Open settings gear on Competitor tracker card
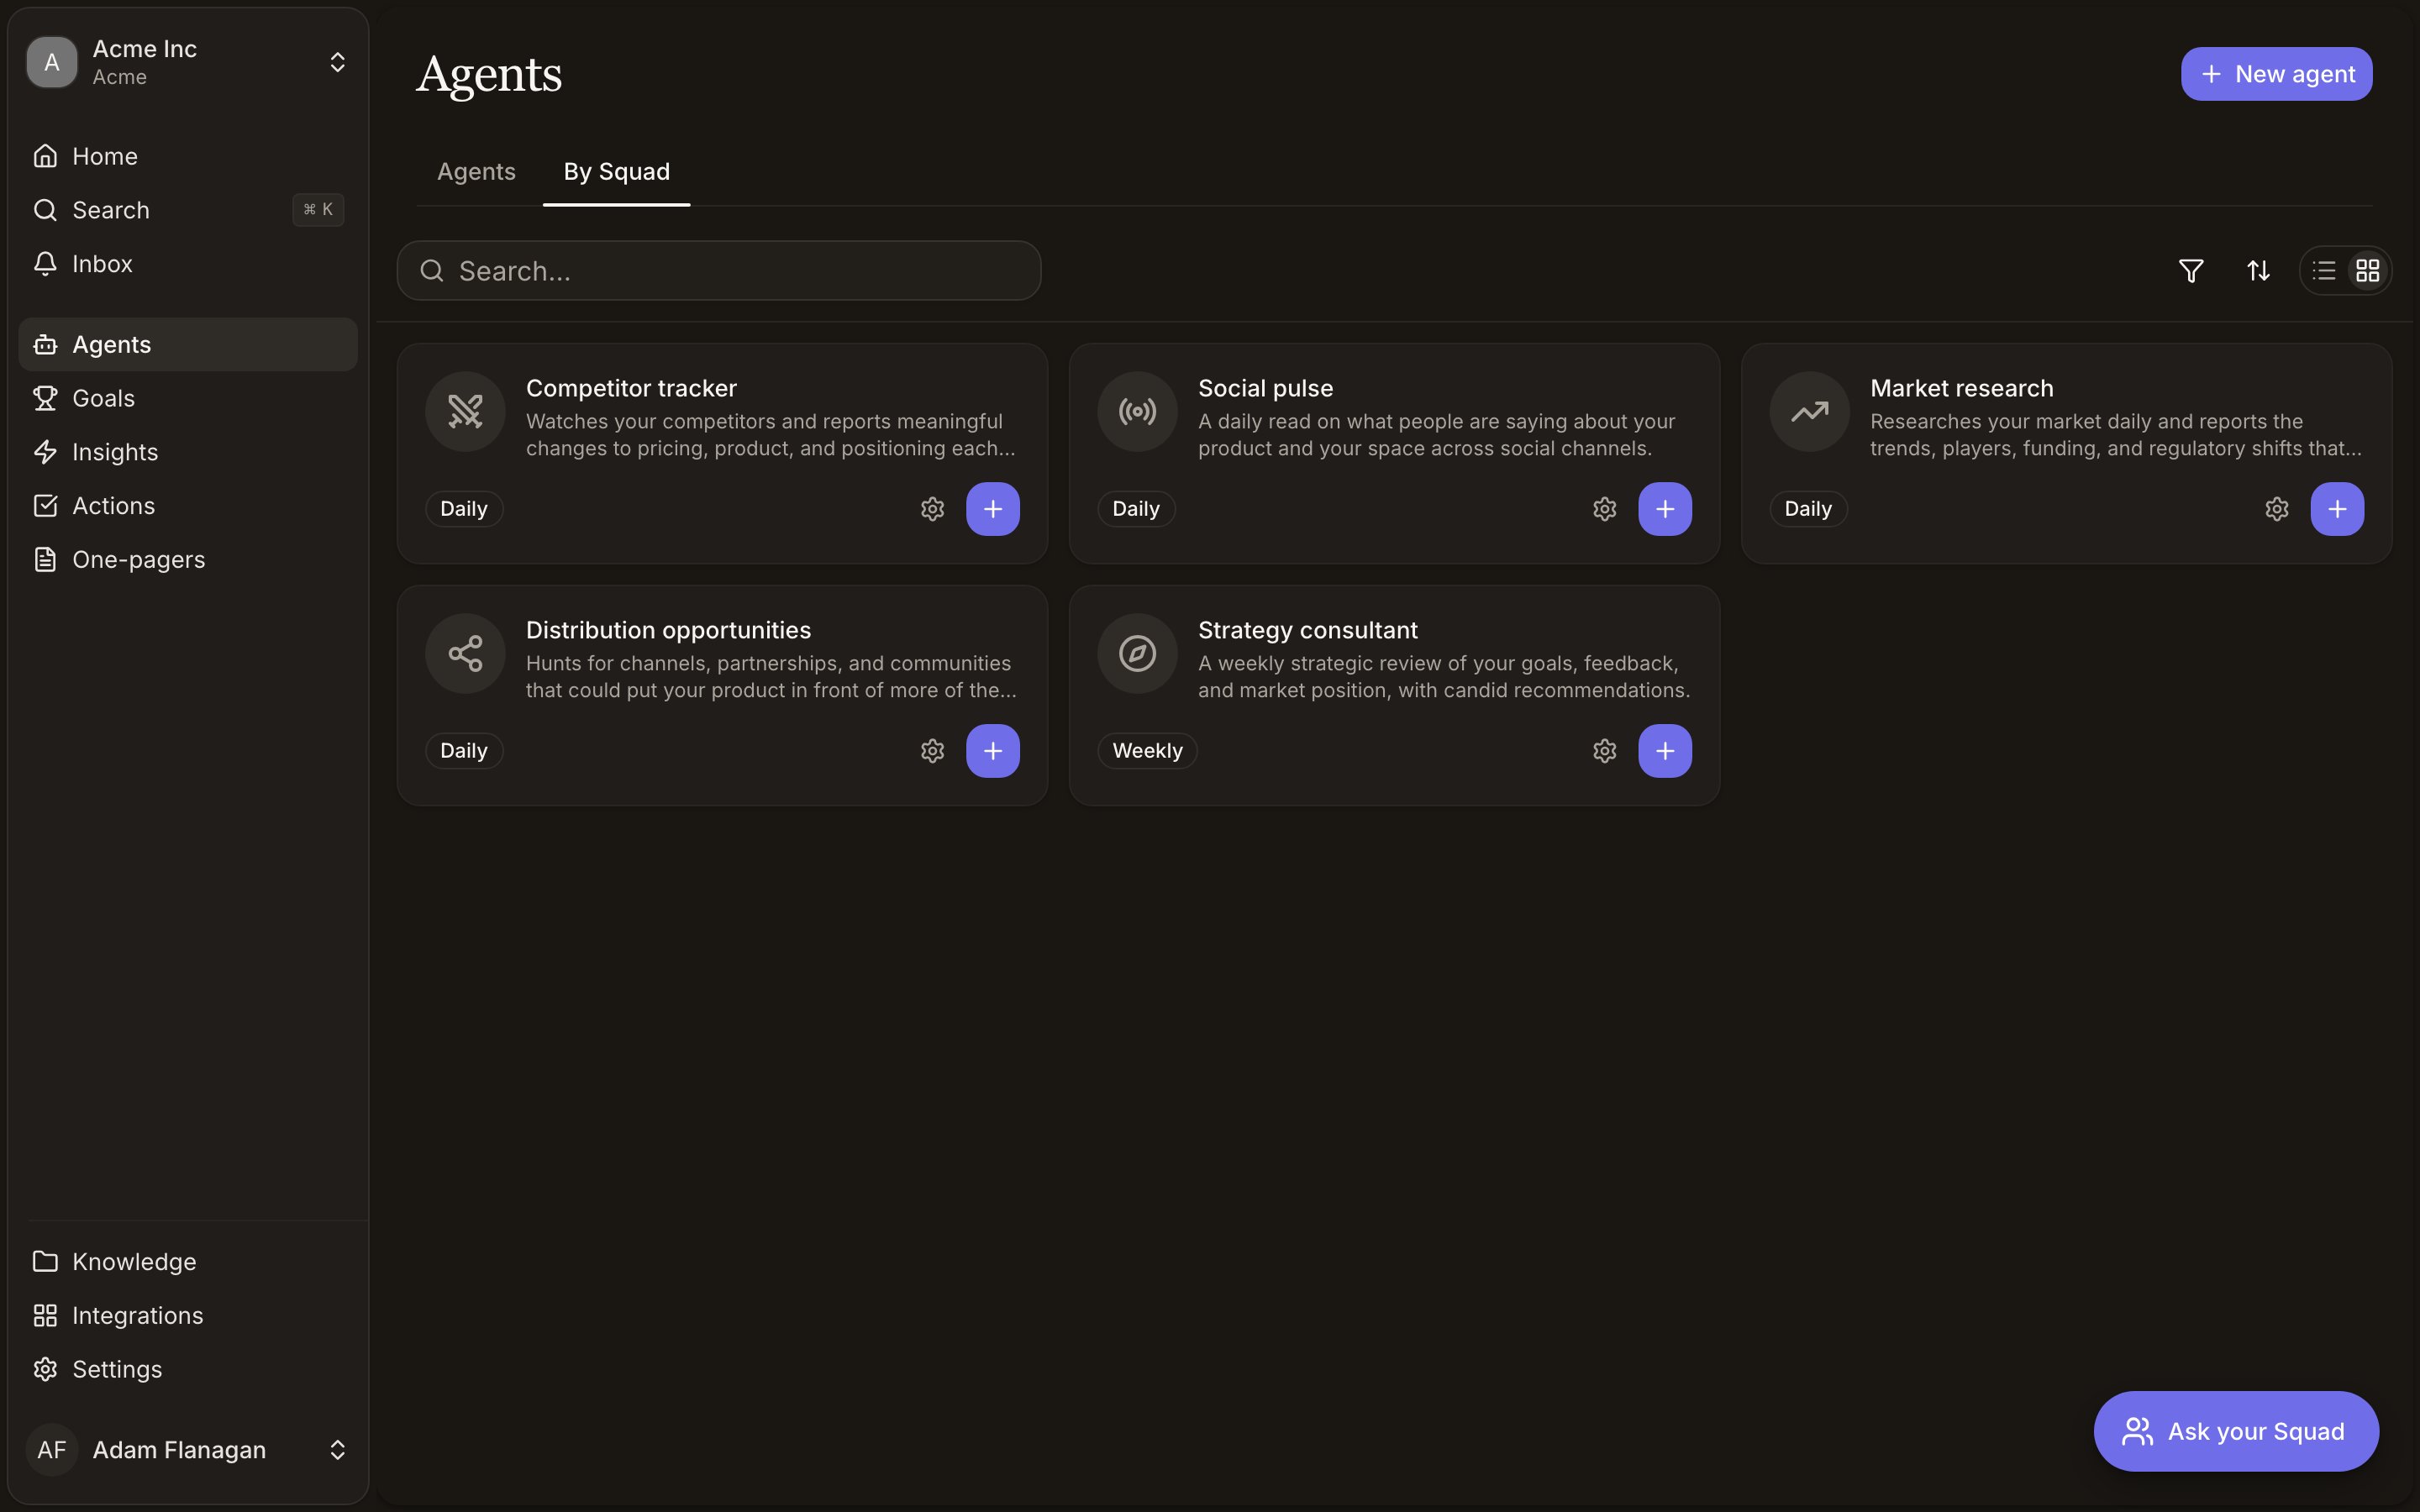The image size is (2420, 1512). point(932,509)
